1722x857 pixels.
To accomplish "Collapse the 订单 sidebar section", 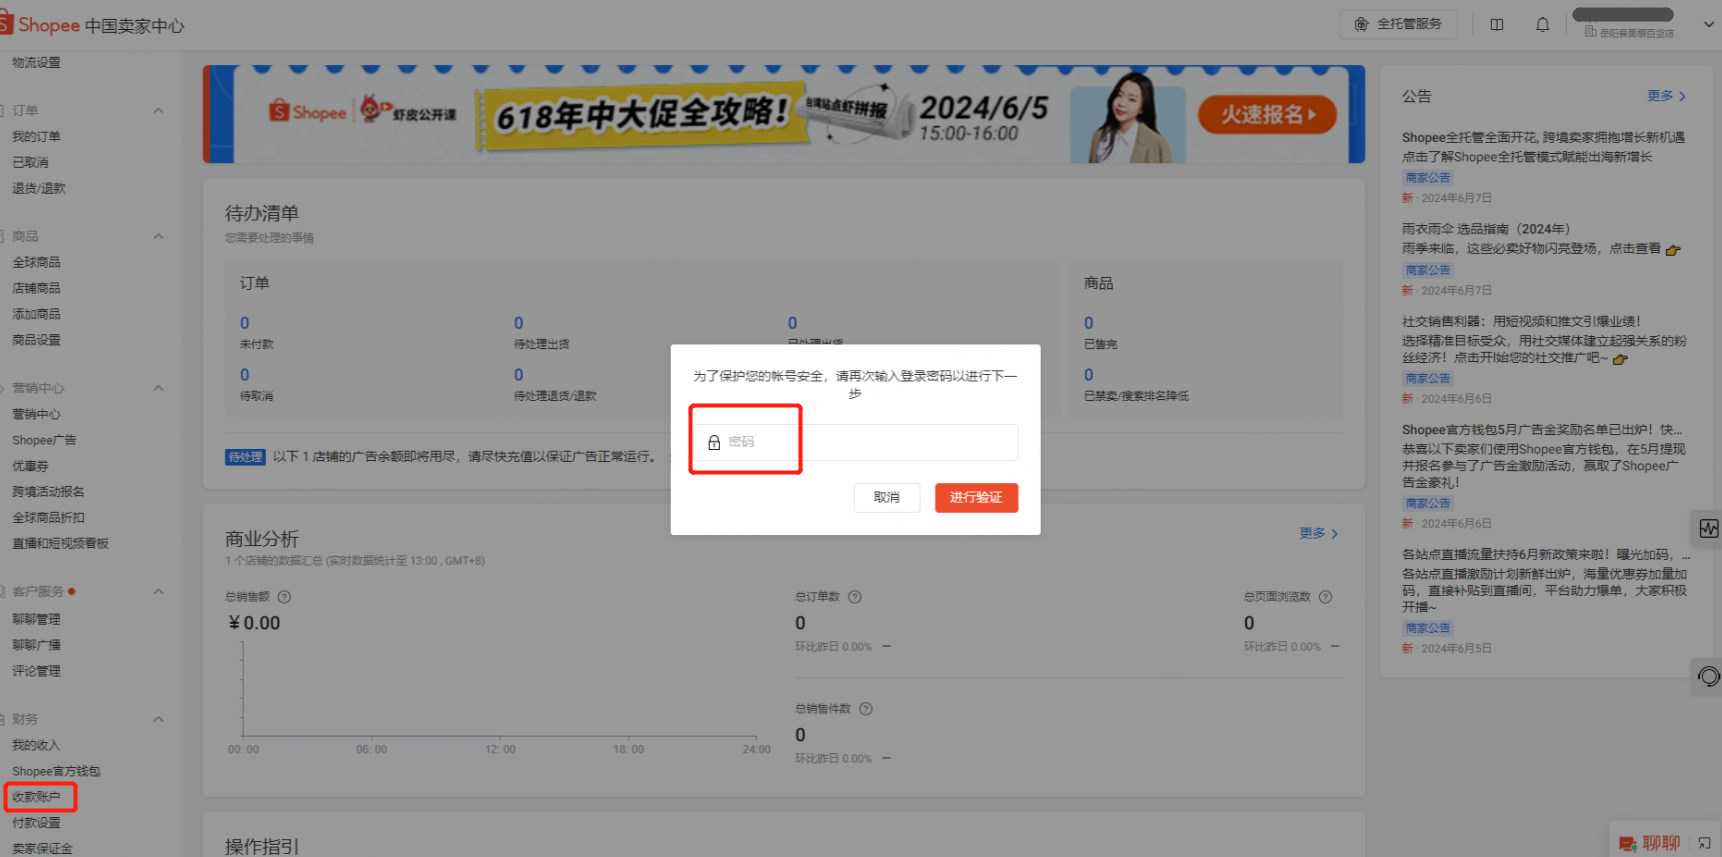I will (158, 110).
